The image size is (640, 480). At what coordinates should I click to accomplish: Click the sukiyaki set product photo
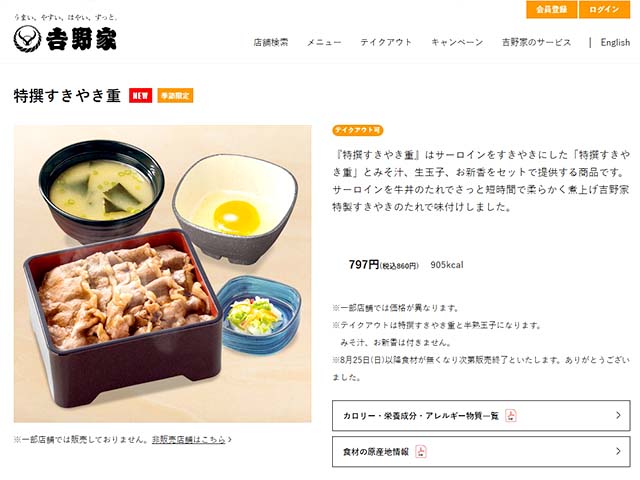click(162, 273)
